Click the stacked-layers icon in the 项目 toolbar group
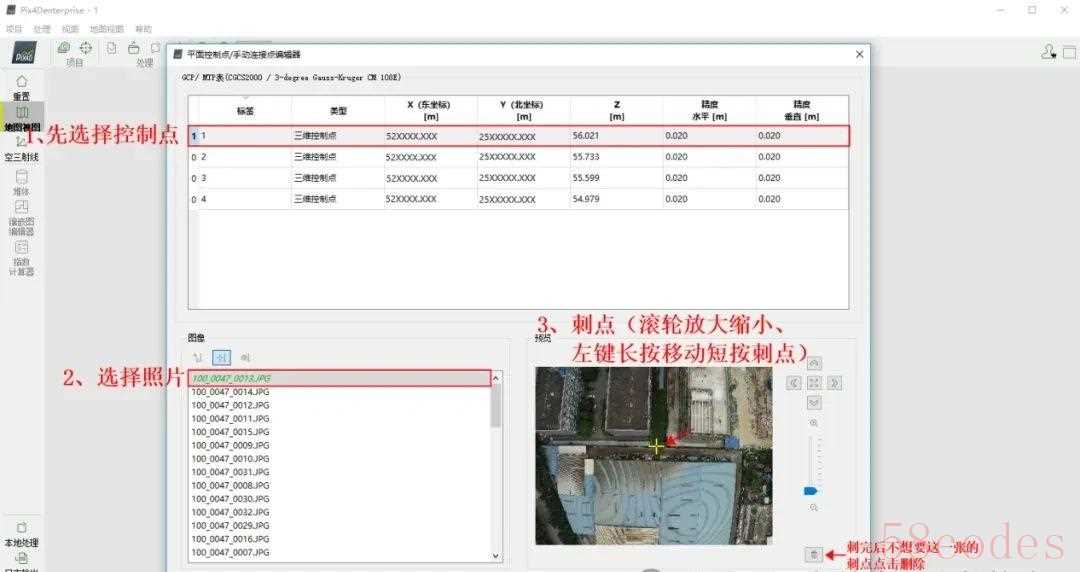The width and height of the screenshot is (1080, 572). 64,48
